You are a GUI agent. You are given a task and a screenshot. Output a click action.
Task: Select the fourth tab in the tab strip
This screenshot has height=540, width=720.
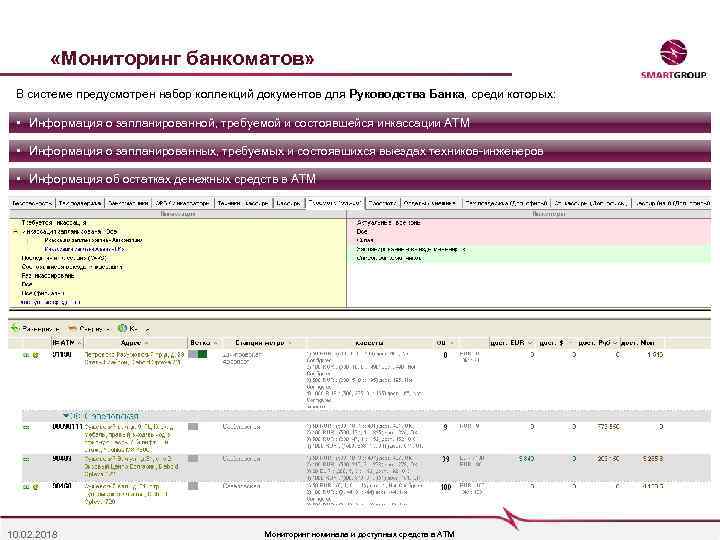pos(183,202)
